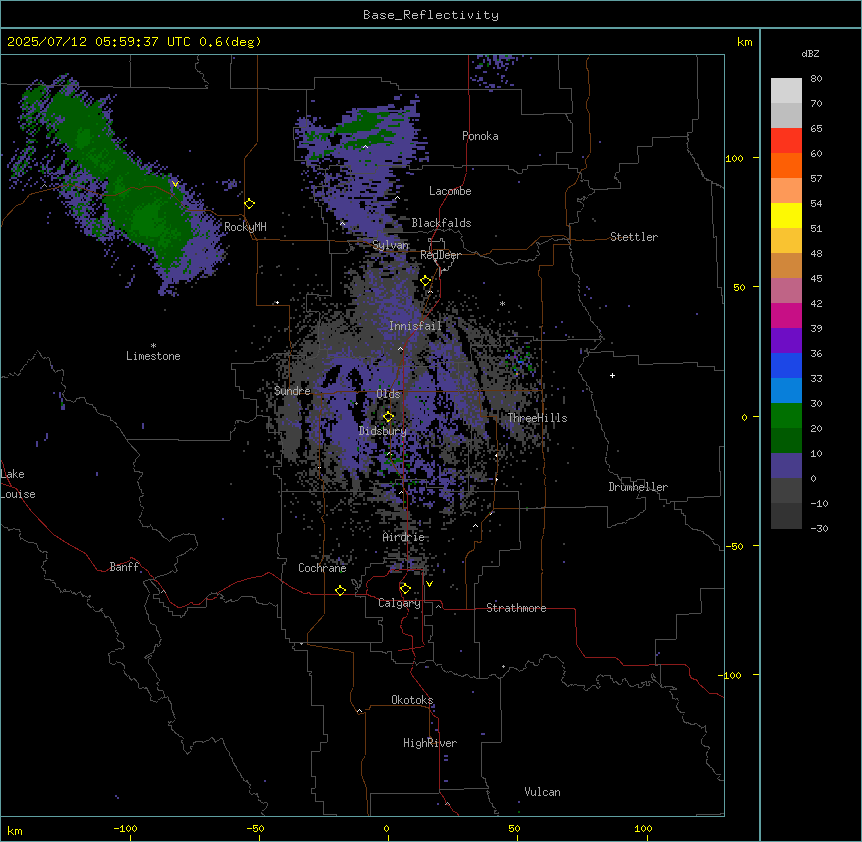Select the blue 33–36 dBZ legend swatch

(x=786, y=365)
